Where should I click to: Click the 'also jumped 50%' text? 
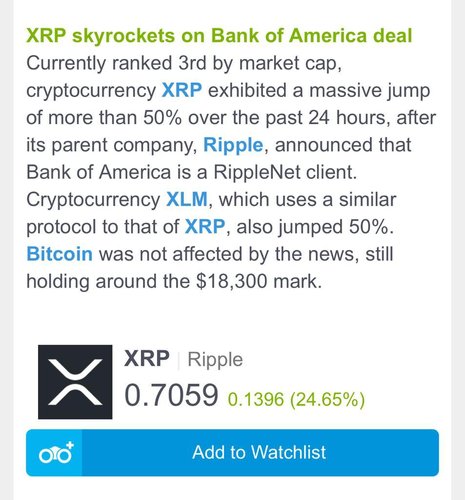pos(315,227)
